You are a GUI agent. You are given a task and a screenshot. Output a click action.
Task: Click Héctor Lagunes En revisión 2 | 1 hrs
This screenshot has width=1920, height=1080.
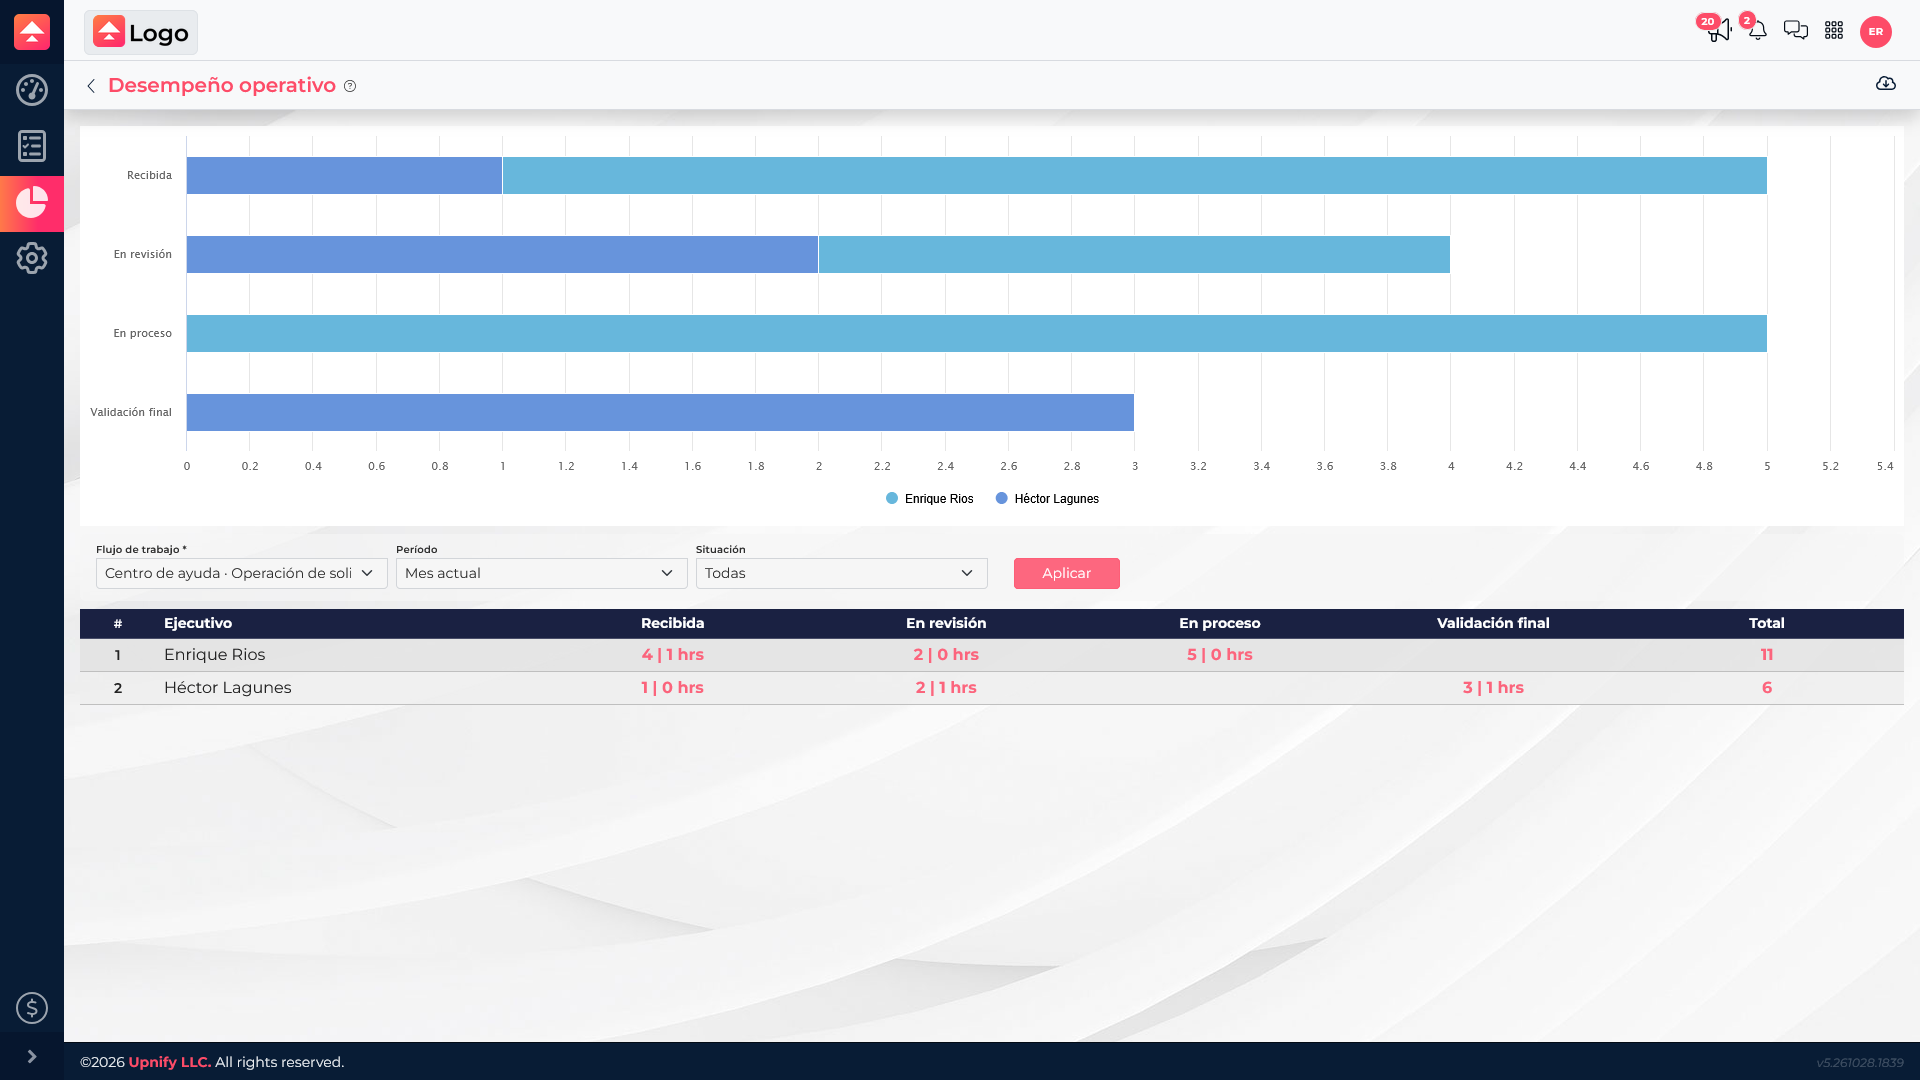946,688
